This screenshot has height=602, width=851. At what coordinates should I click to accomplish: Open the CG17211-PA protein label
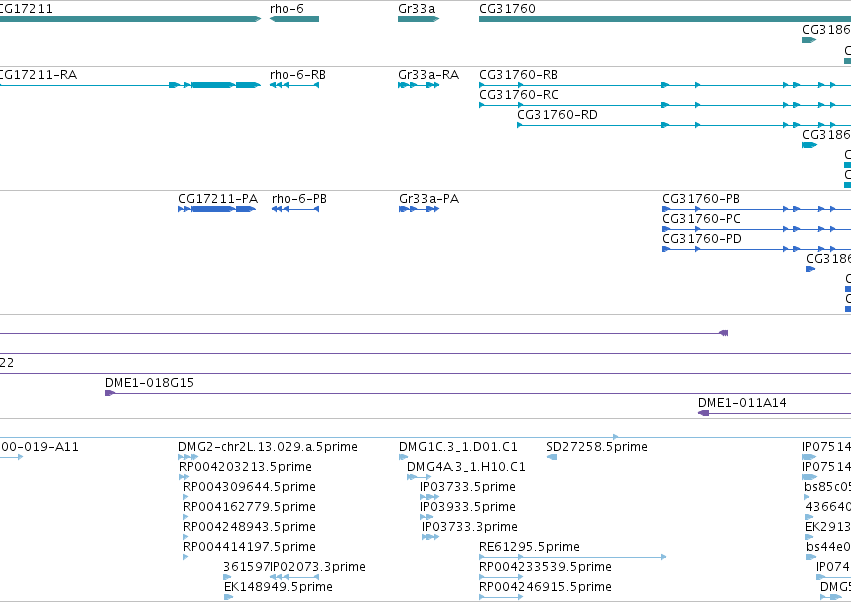[x=218, y=199]
